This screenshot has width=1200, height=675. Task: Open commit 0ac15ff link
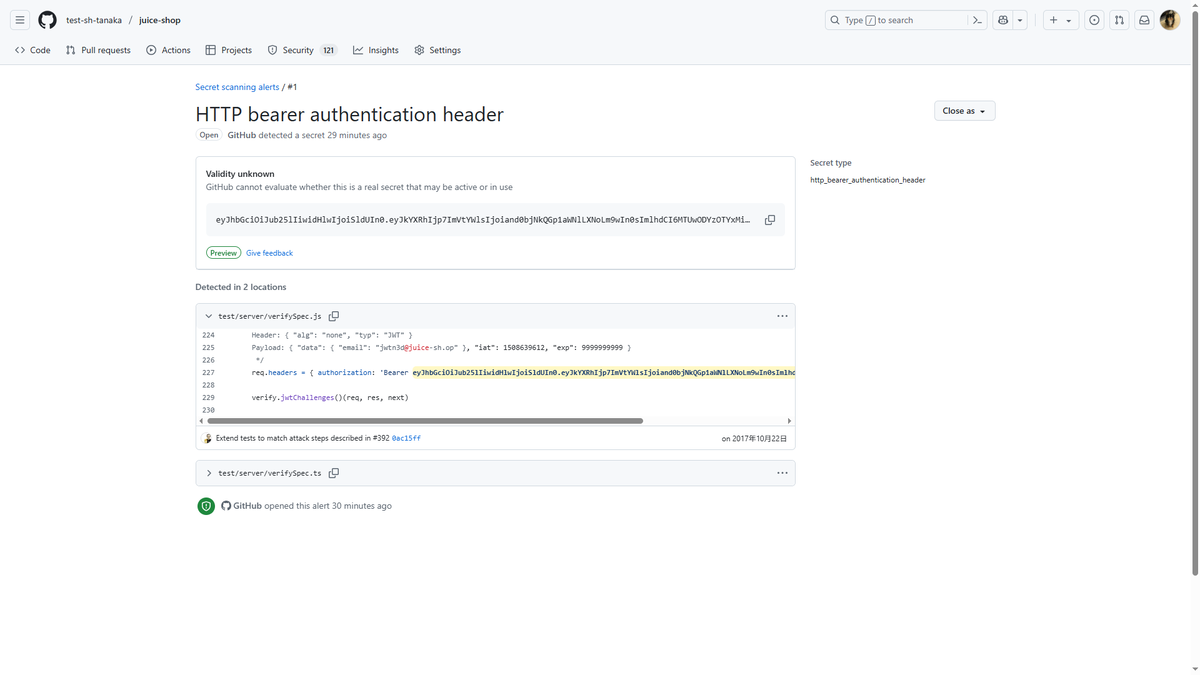tap(406, 438)
